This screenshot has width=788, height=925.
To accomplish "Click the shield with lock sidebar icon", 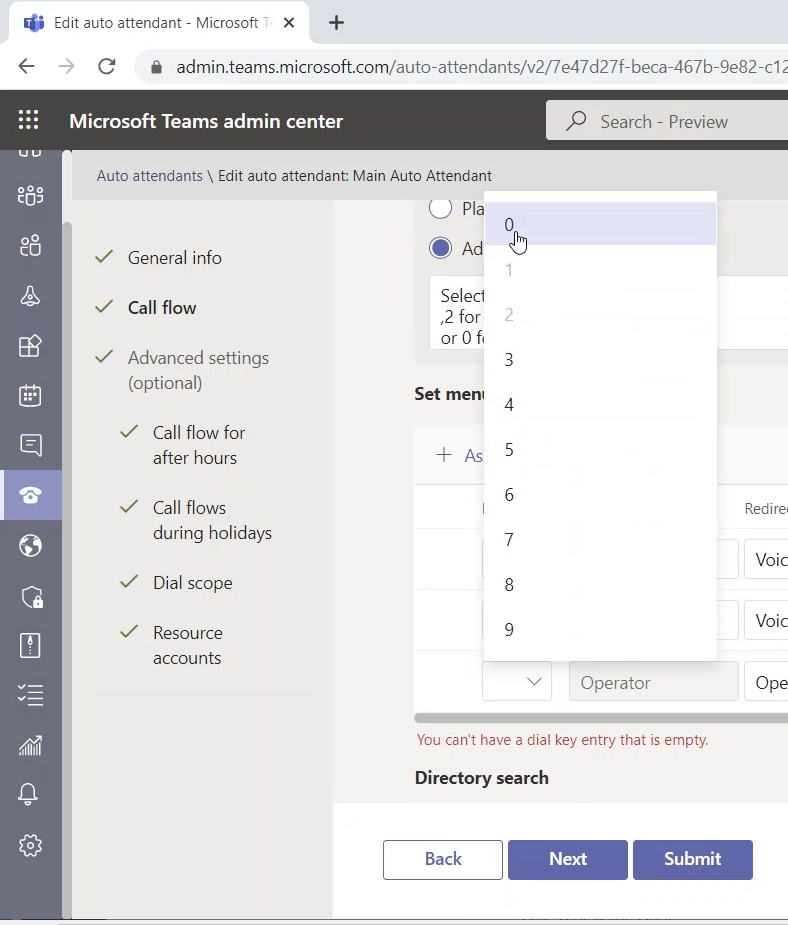I will [x=30, y=597].
